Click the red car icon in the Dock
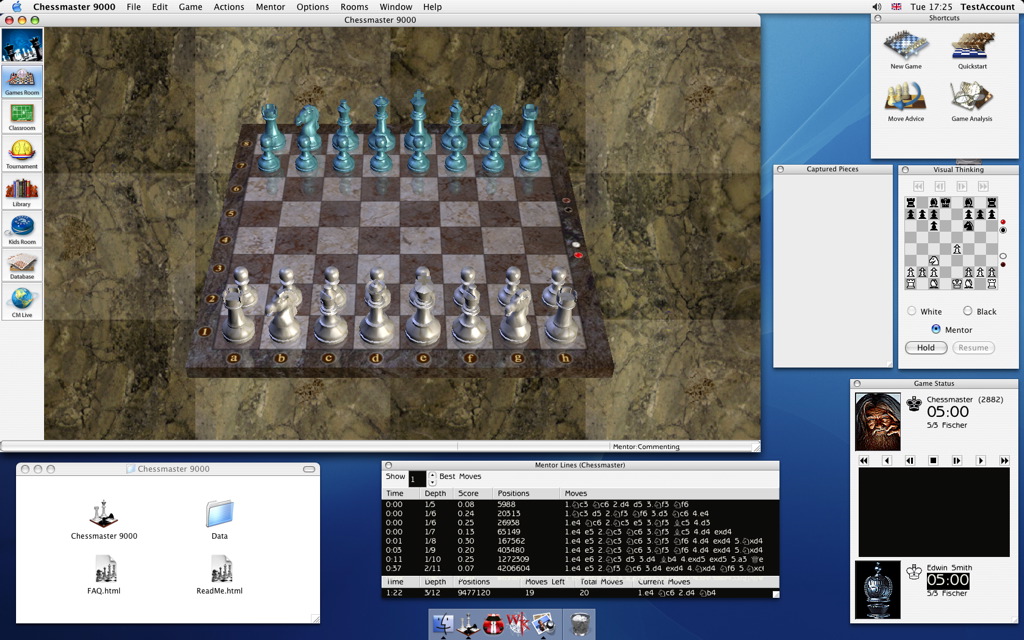This screenshot has width=1024, height=640. pos(493,624)
